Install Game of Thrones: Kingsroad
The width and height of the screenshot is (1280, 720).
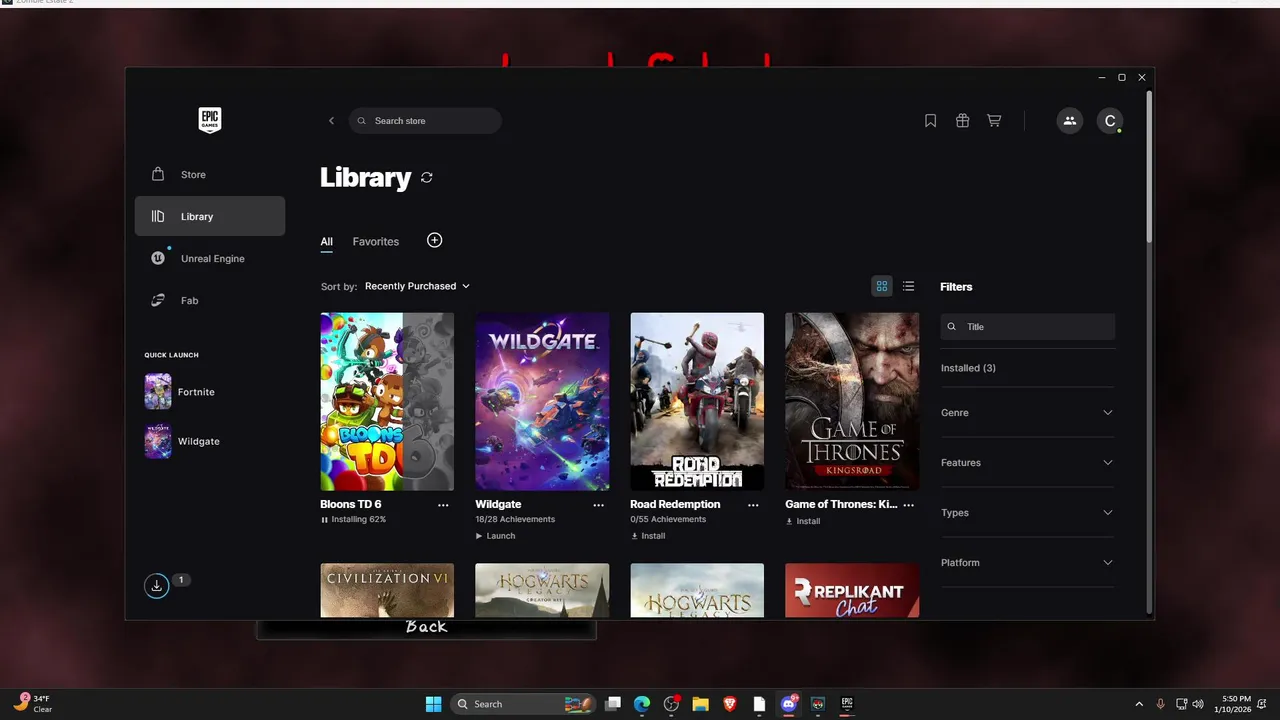tap(803, 521)
